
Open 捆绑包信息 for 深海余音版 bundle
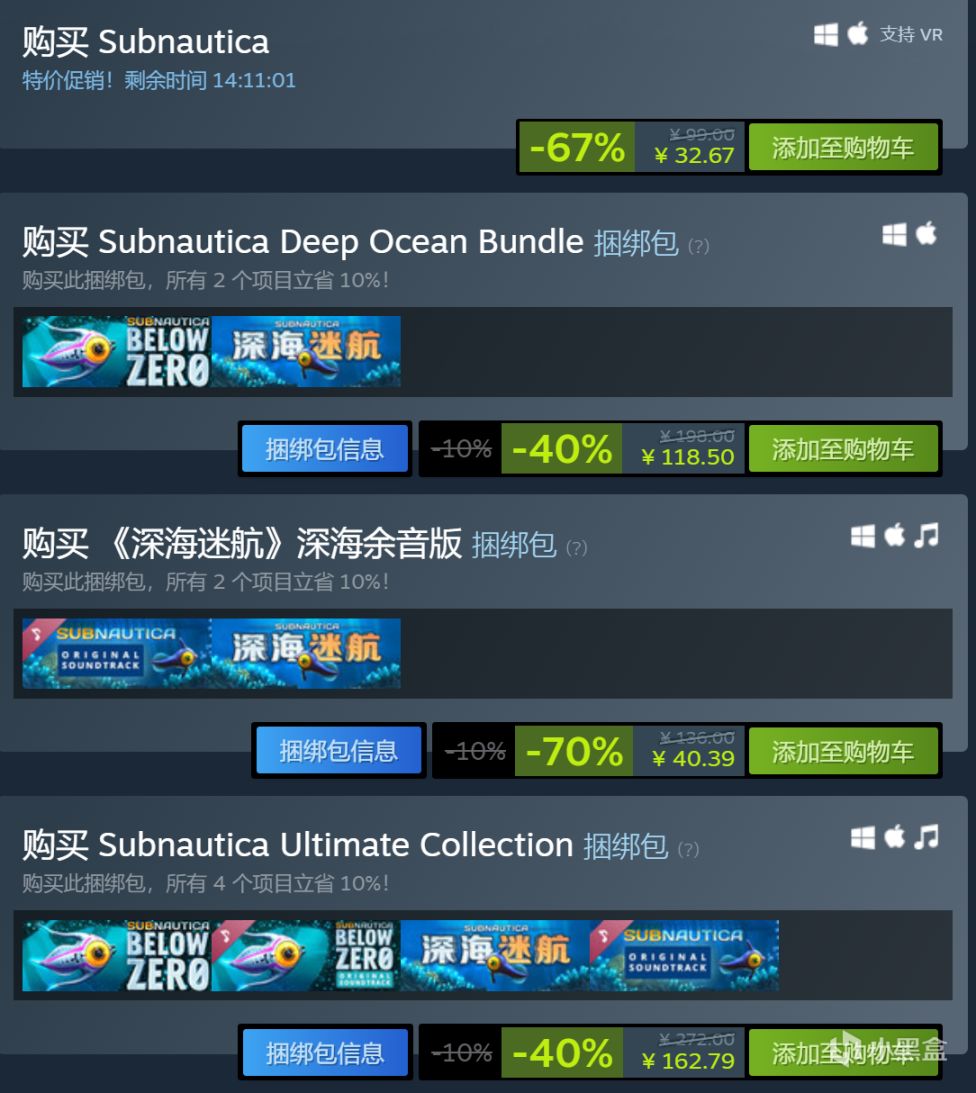point(339,751)
